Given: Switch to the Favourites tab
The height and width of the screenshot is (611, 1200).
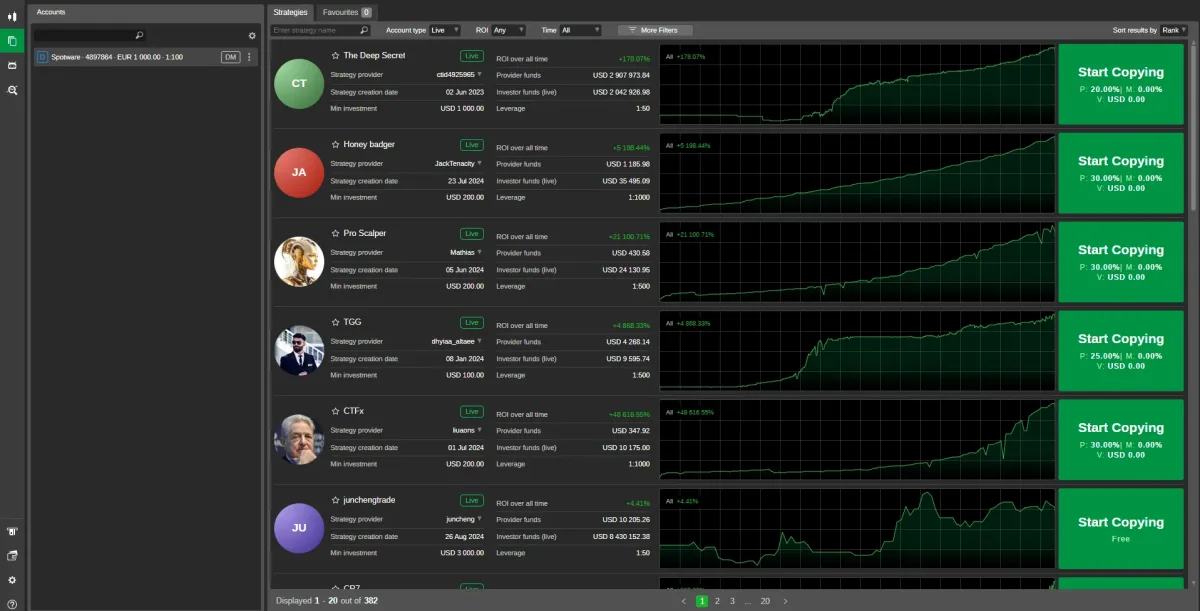Looking at the screenshot, I should pyautogui.click(x=347, y=12).
